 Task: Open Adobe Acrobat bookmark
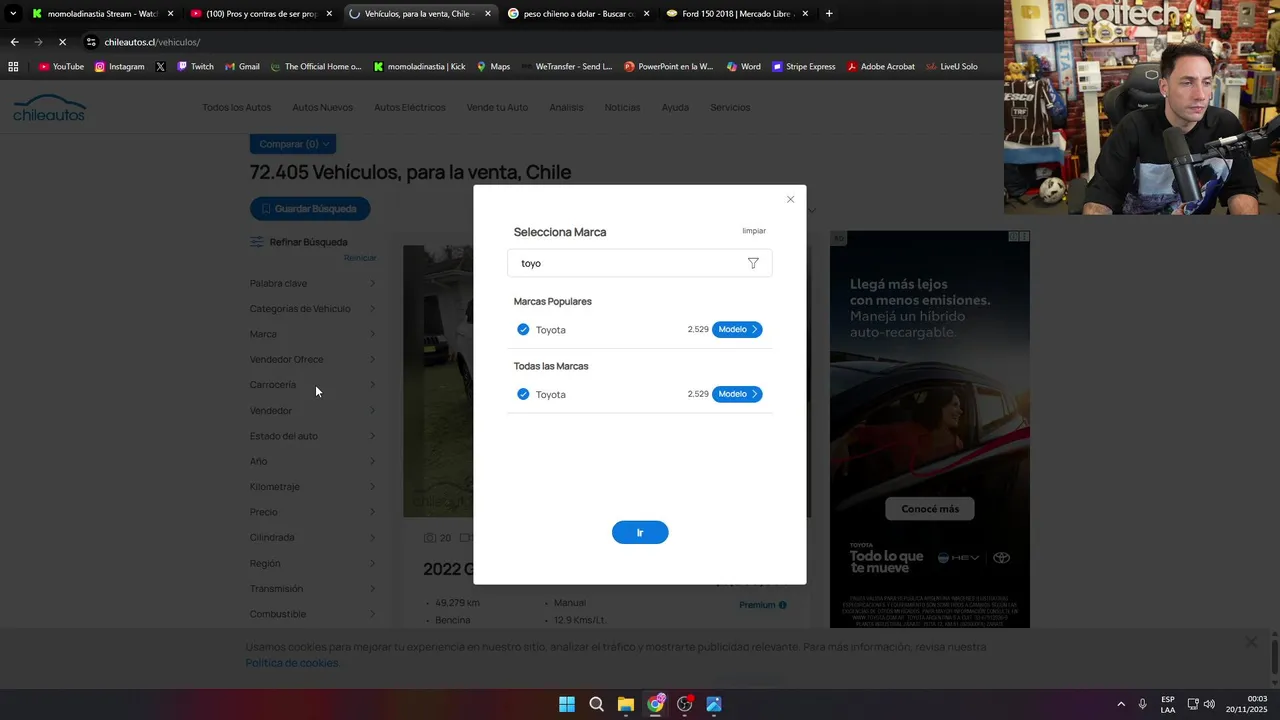(881, 67)
